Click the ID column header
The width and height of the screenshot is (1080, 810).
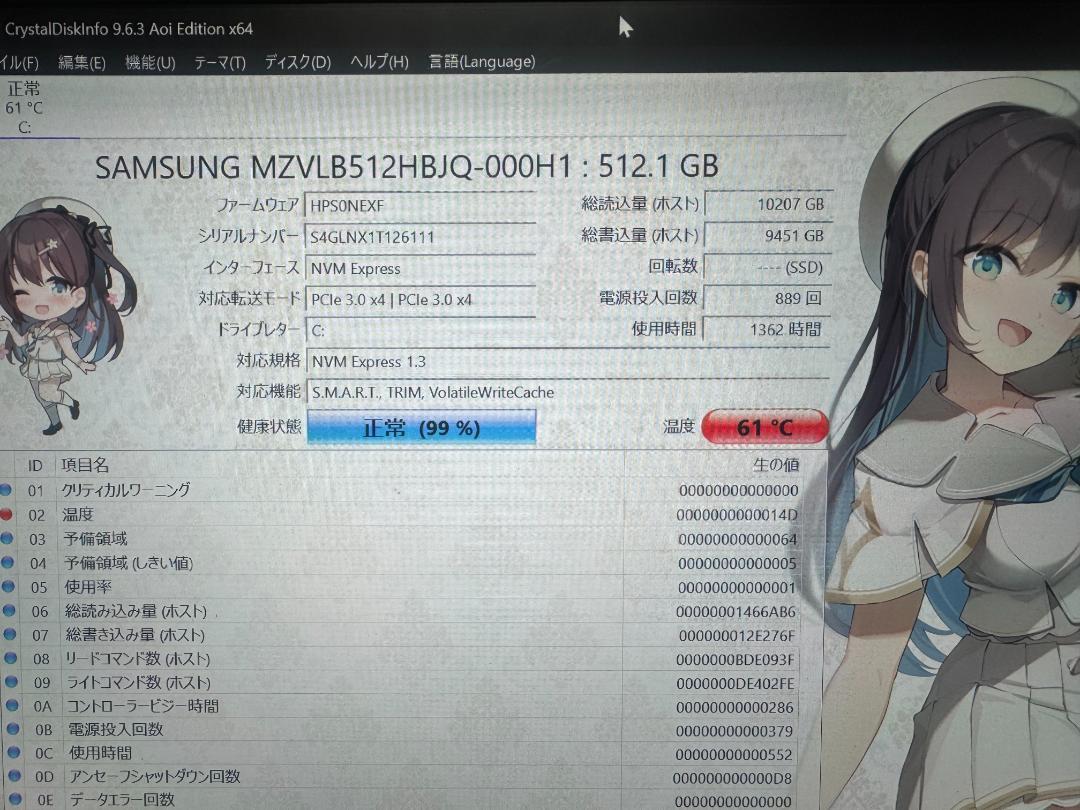click(x=36, y=466)
